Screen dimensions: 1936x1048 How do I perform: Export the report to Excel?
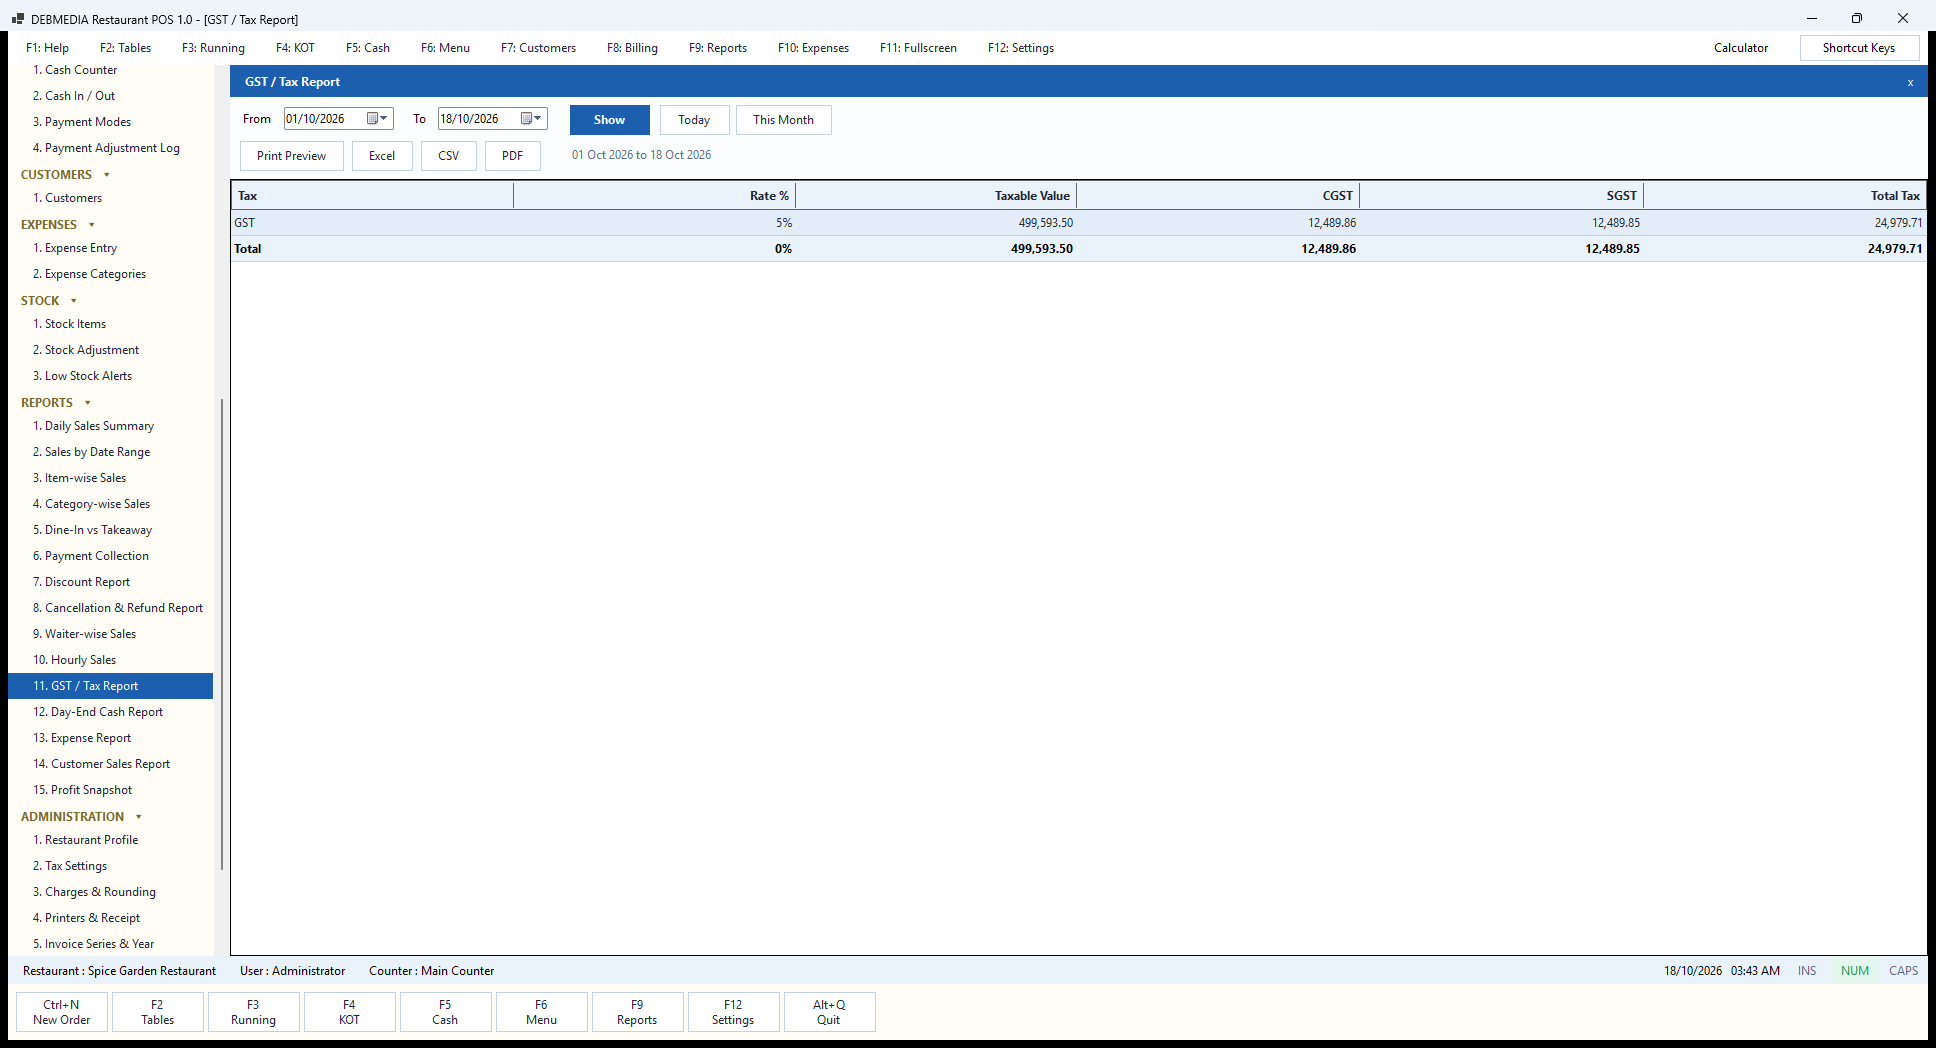[382, 156]
